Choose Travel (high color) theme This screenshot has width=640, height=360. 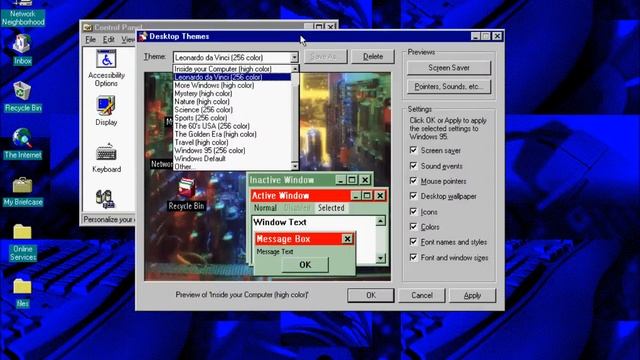pyautogui.click(x=232, y=142)
